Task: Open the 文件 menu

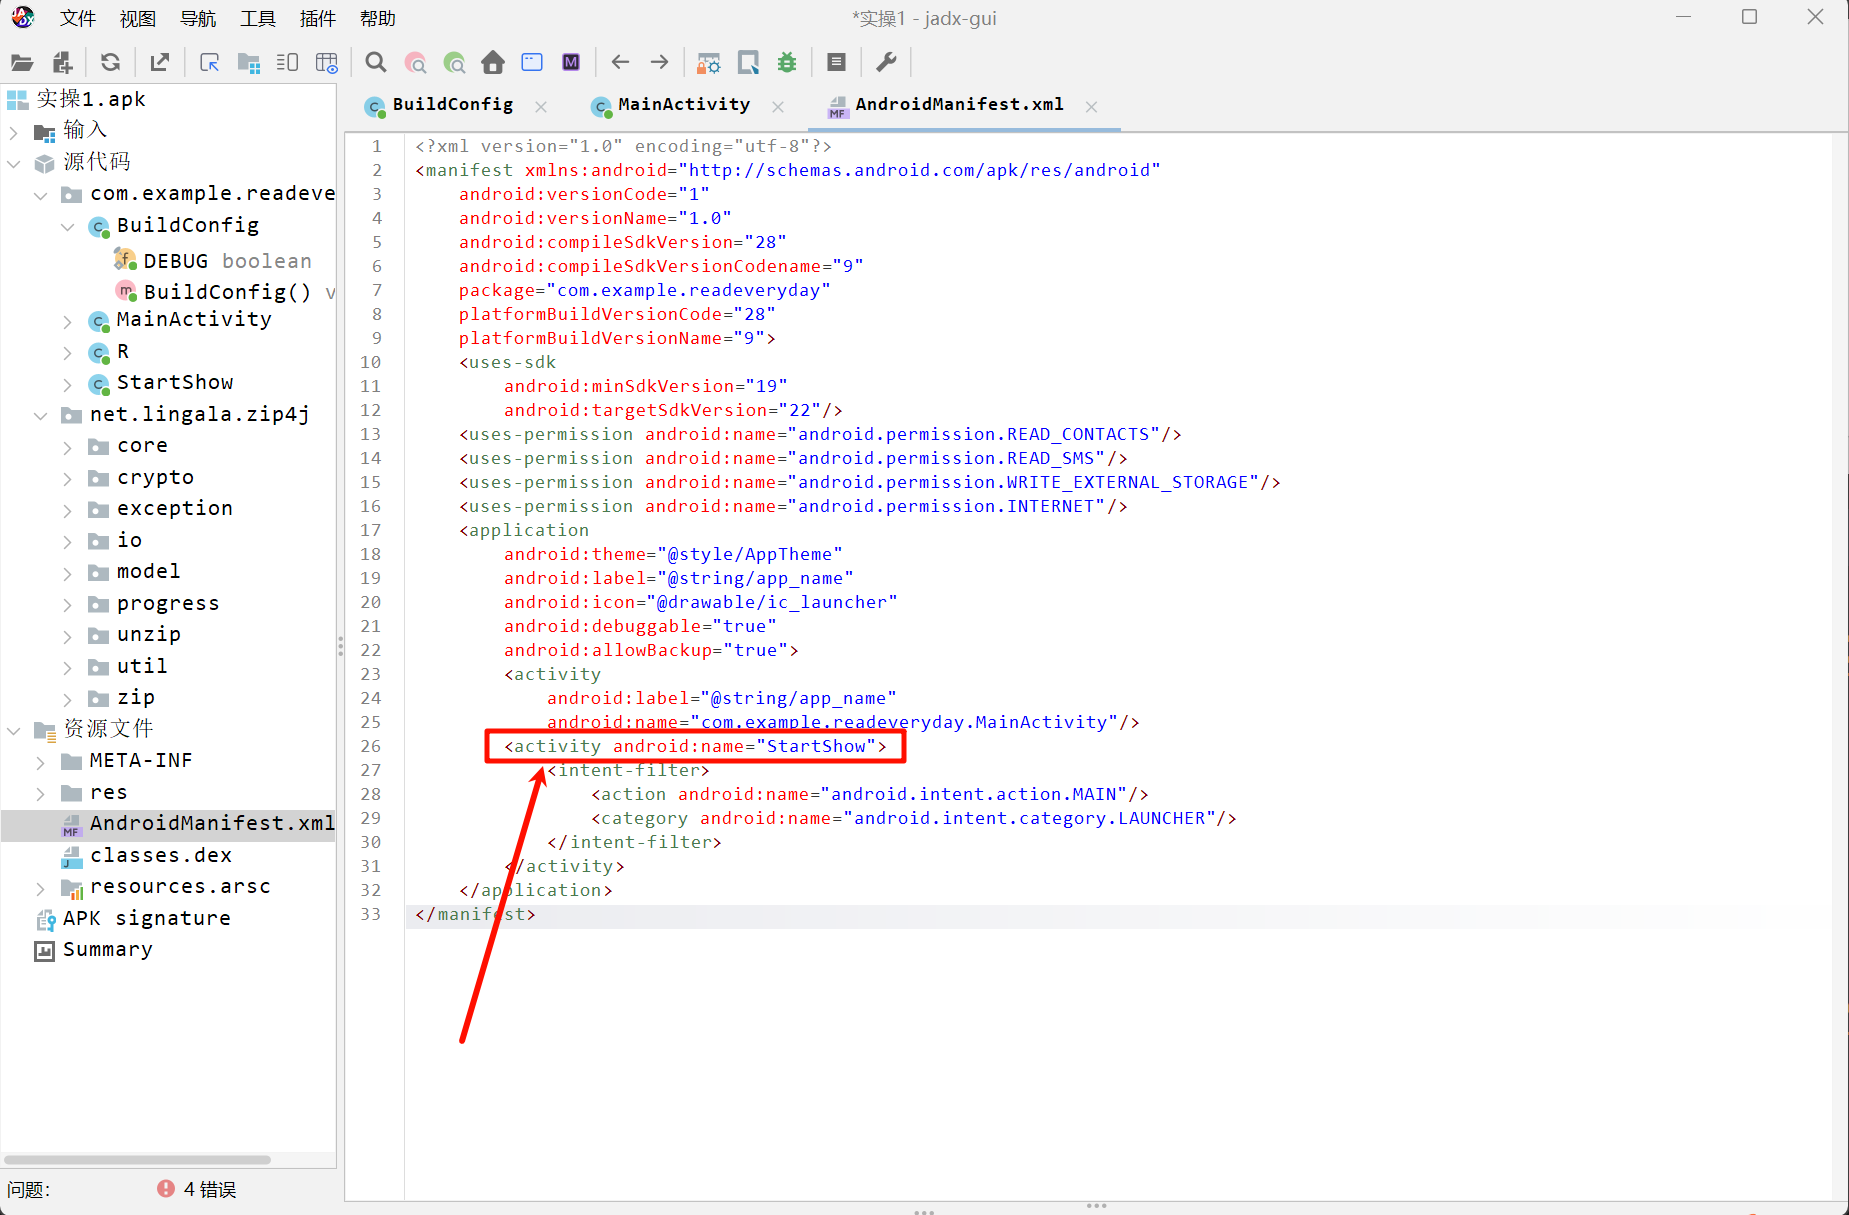Action: point(77,18)
